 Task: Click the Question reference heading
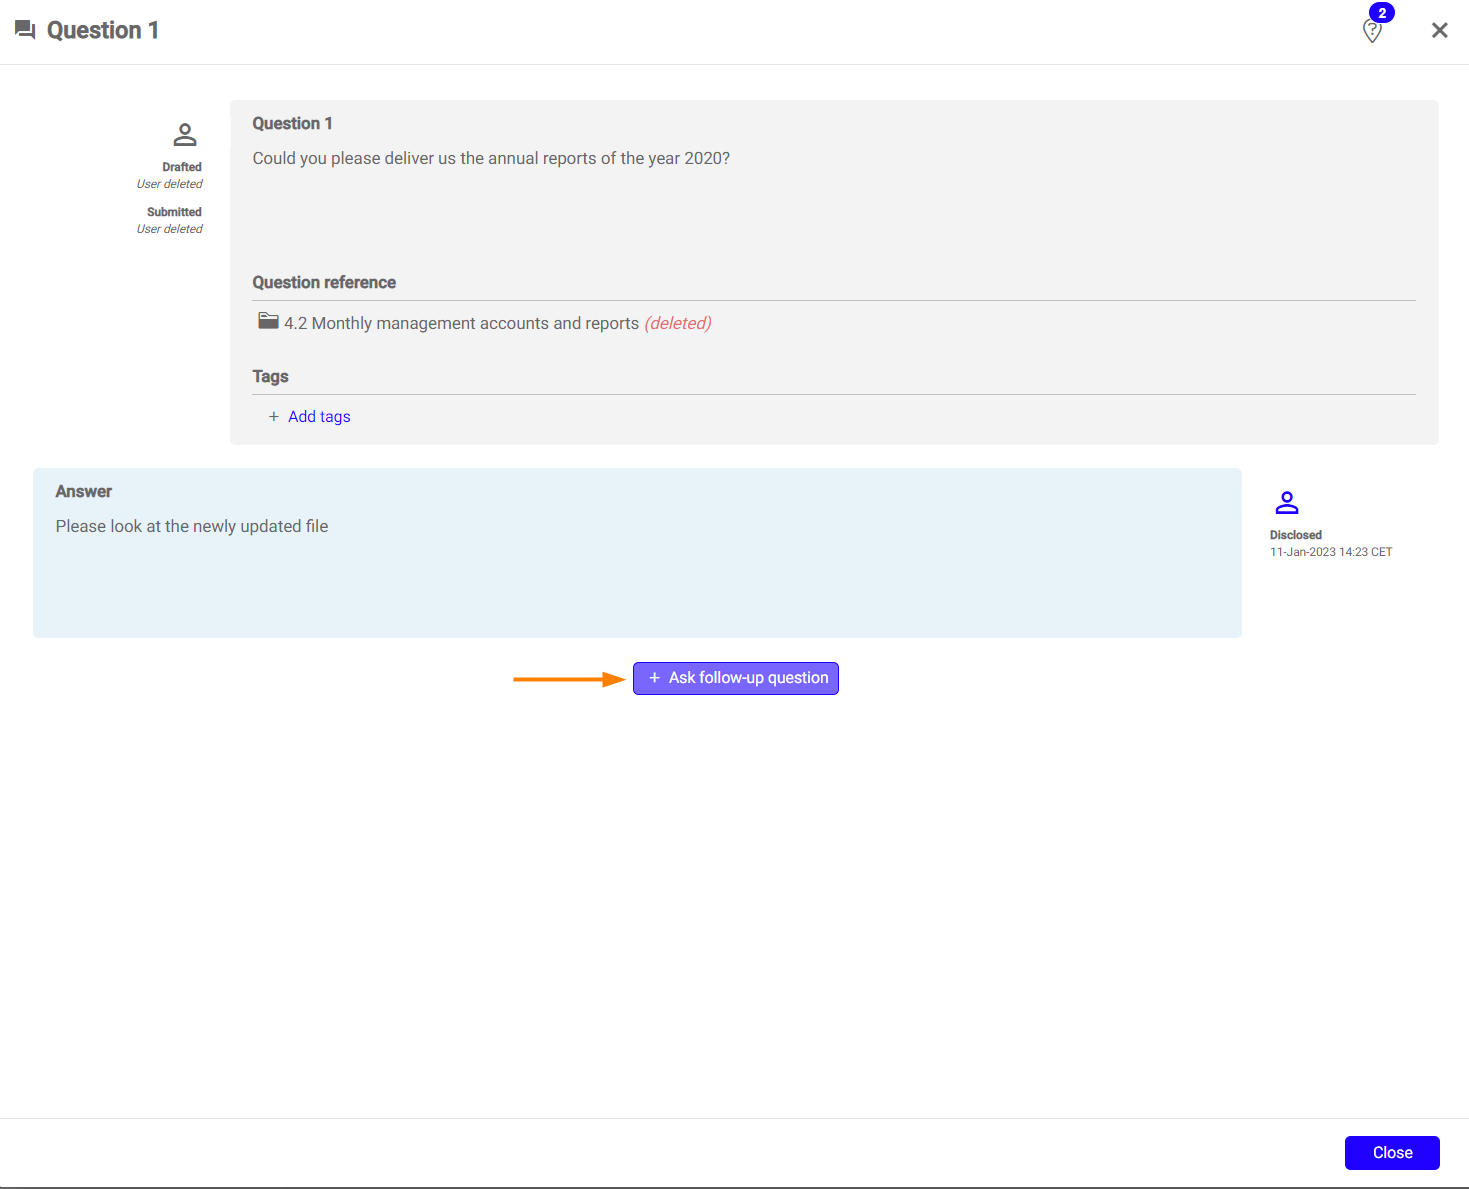pyautogui.click(x=324, y=282)
